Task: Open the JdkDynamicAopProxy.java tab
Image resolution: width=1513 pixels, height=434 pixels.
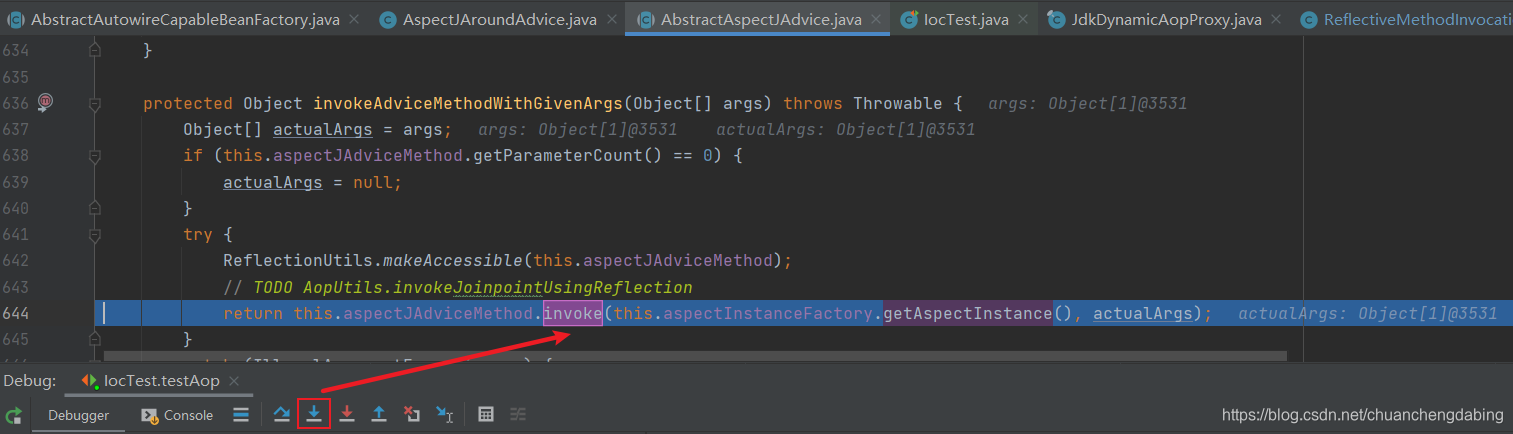Action: (1165, 19)
